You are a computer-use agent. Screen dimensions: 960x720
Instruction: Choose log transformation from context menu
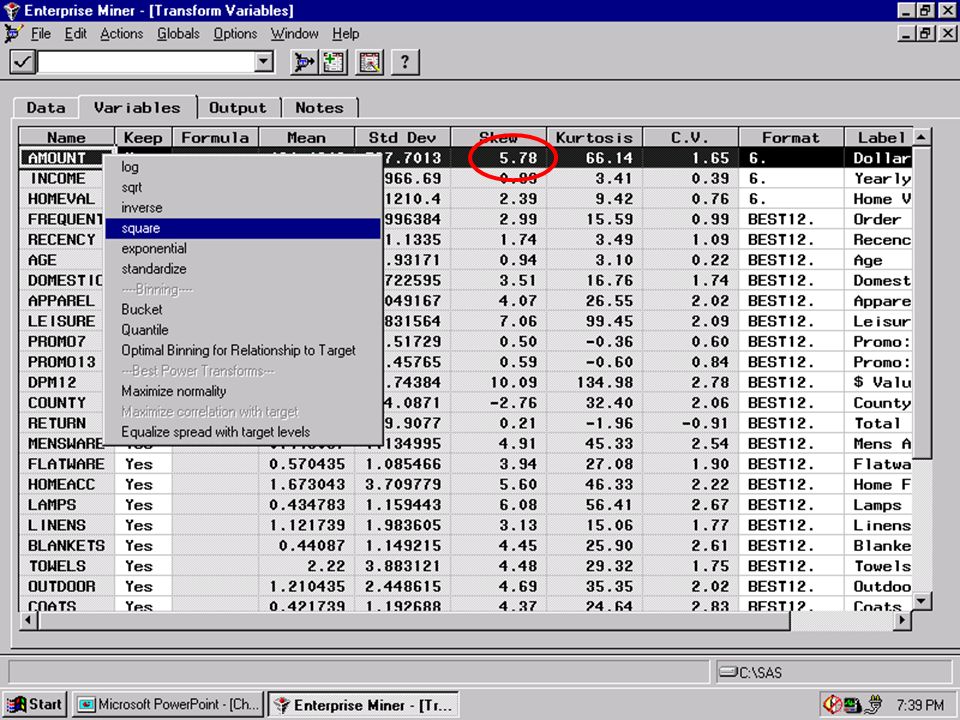coord(242,167)
